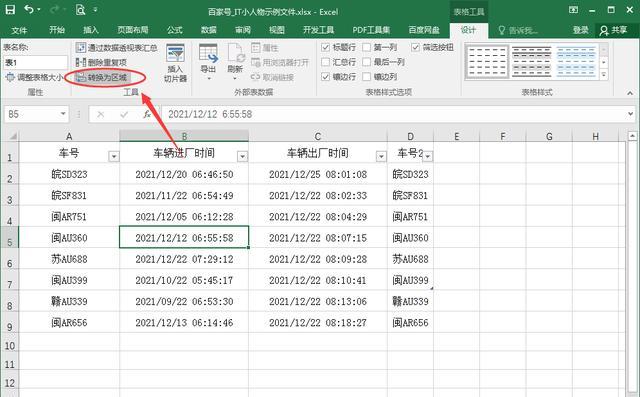The height and width of the screenshot is (397, 640).
Task: Open the 插入 Insert tab
Action: coord(91,30)
